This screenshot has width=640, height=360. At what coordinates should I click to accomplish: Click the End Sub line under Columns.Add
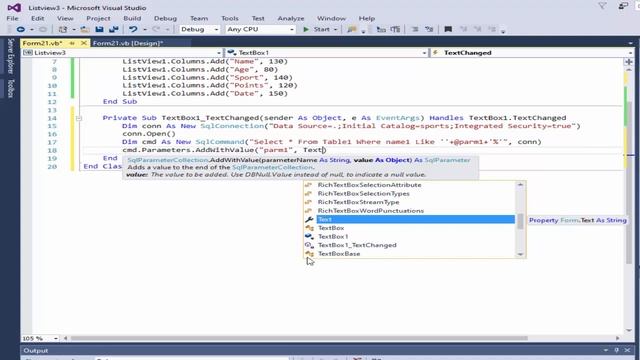pos(120,102)
